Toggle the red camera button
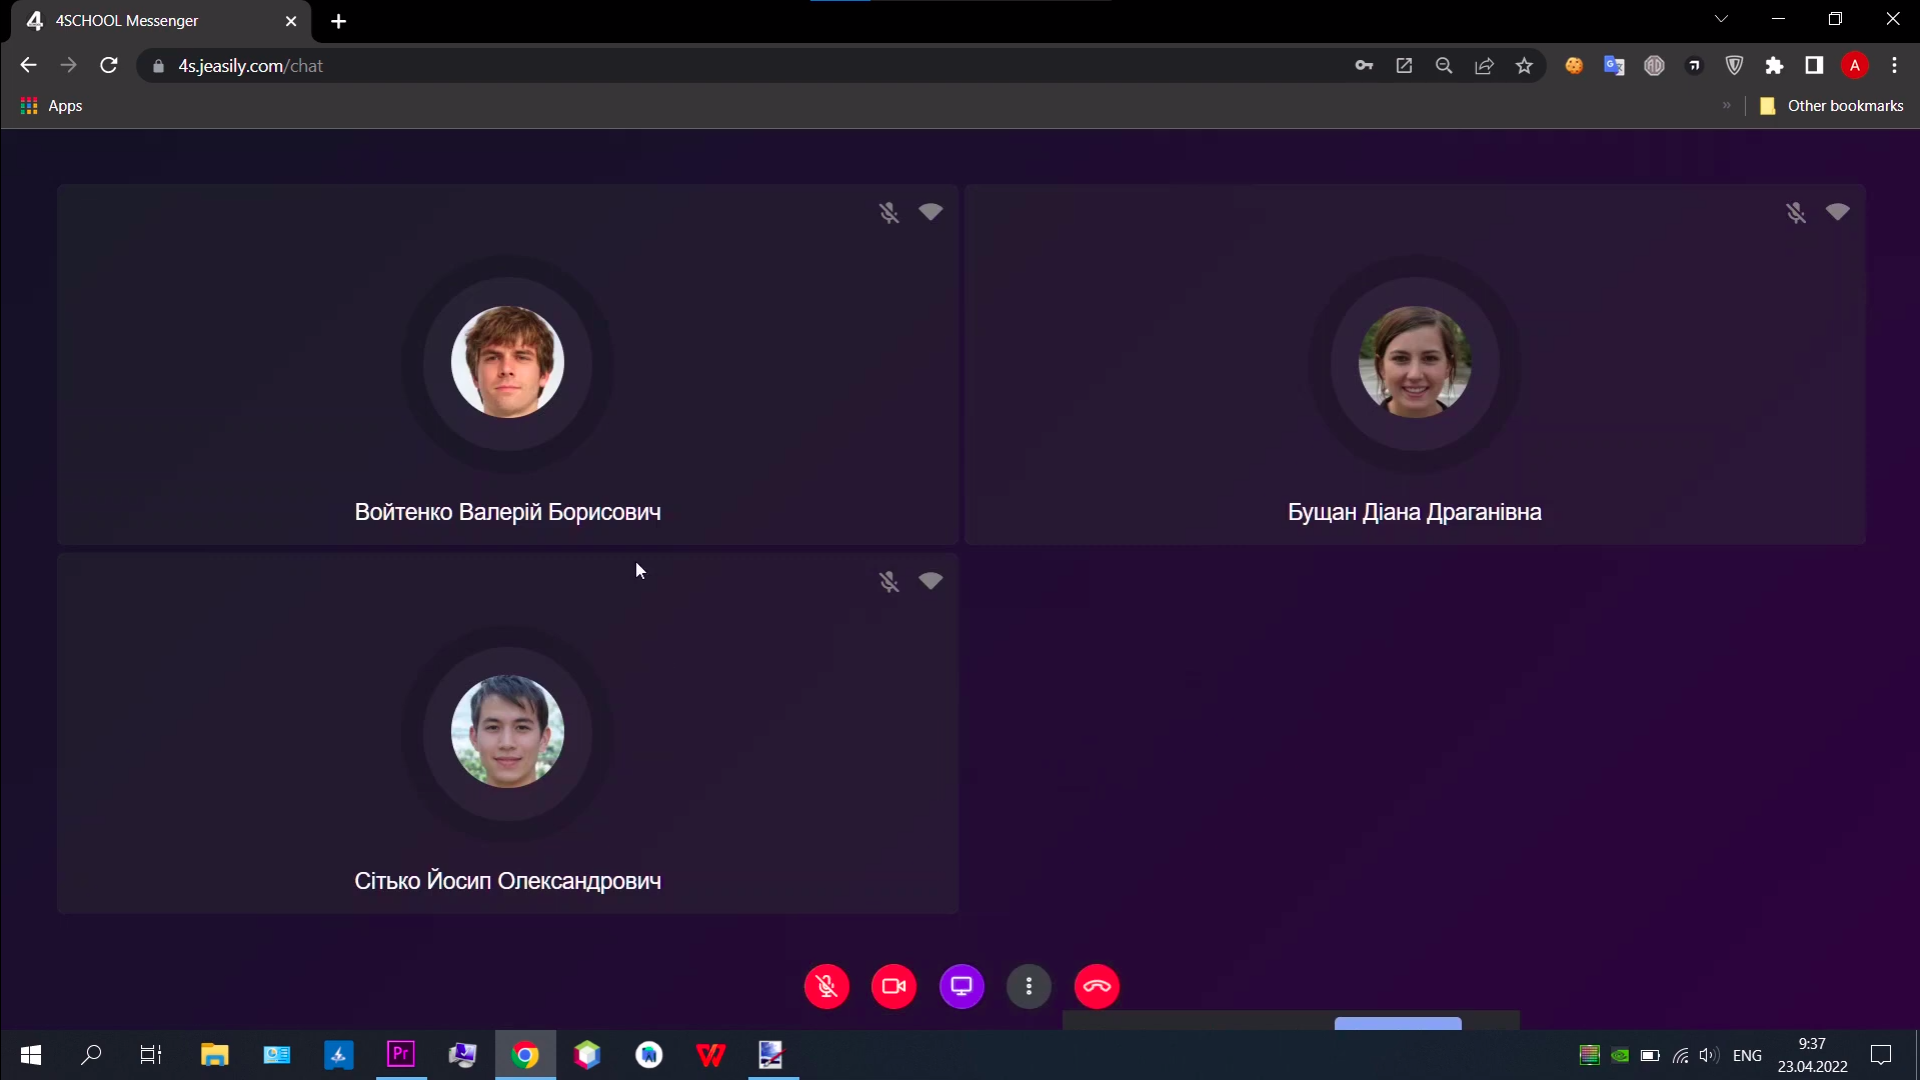Viewport: 1920px width, 1080px height. [x=894, y=986]
